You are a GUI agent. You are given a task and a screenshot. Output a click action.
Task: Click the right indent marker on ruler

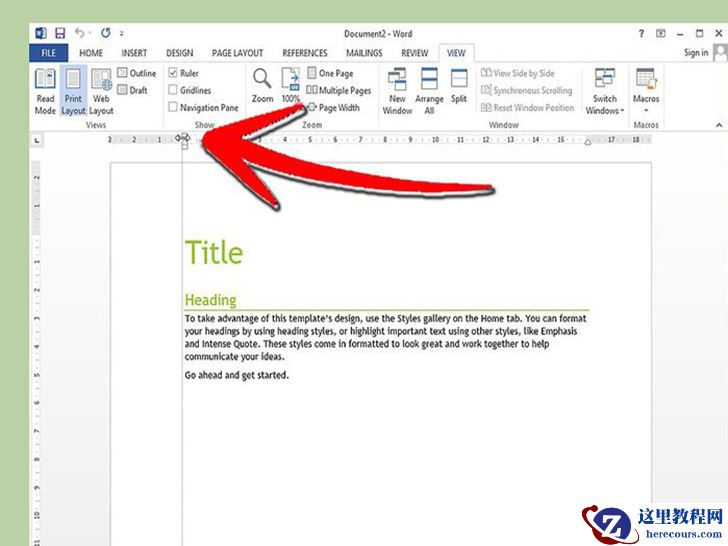click(588, 142)
